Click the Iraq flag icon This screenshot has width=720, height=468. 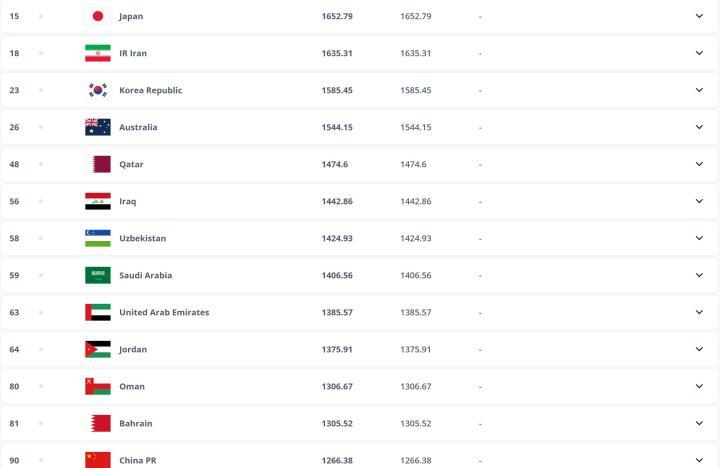click(98, 201)
